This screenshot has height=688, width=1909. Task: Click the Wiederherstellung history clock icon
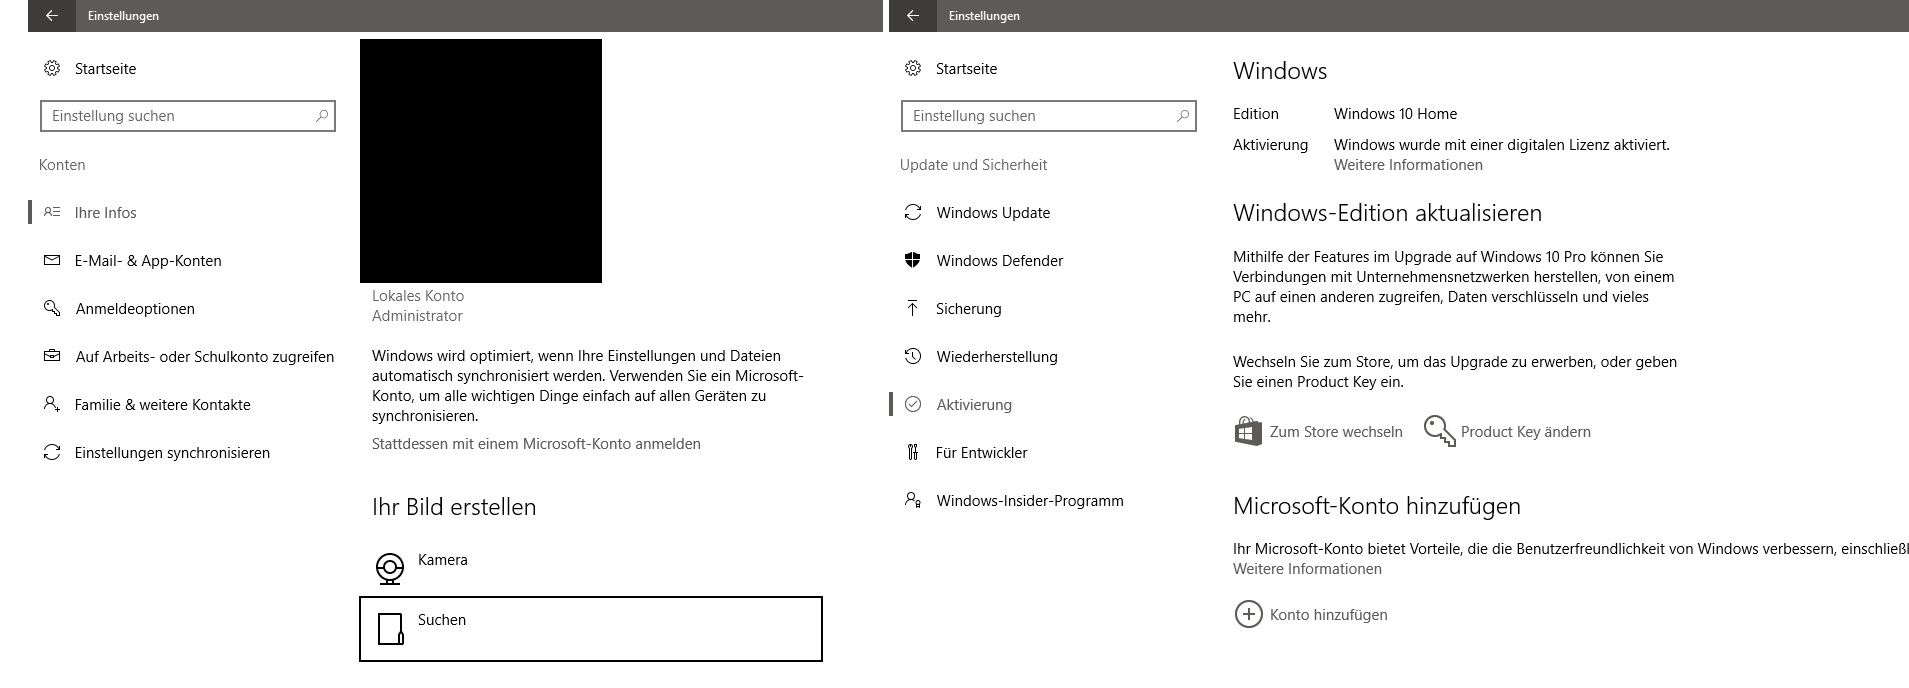pos(913,356)
